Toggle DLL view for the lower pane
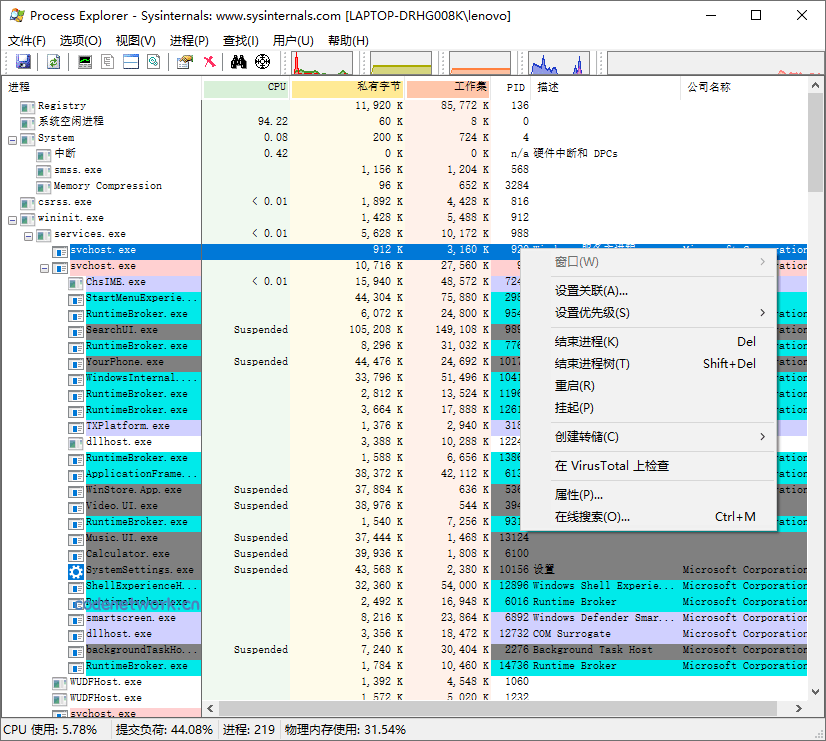This screenshot has height=741, width=826. point(155,61)
